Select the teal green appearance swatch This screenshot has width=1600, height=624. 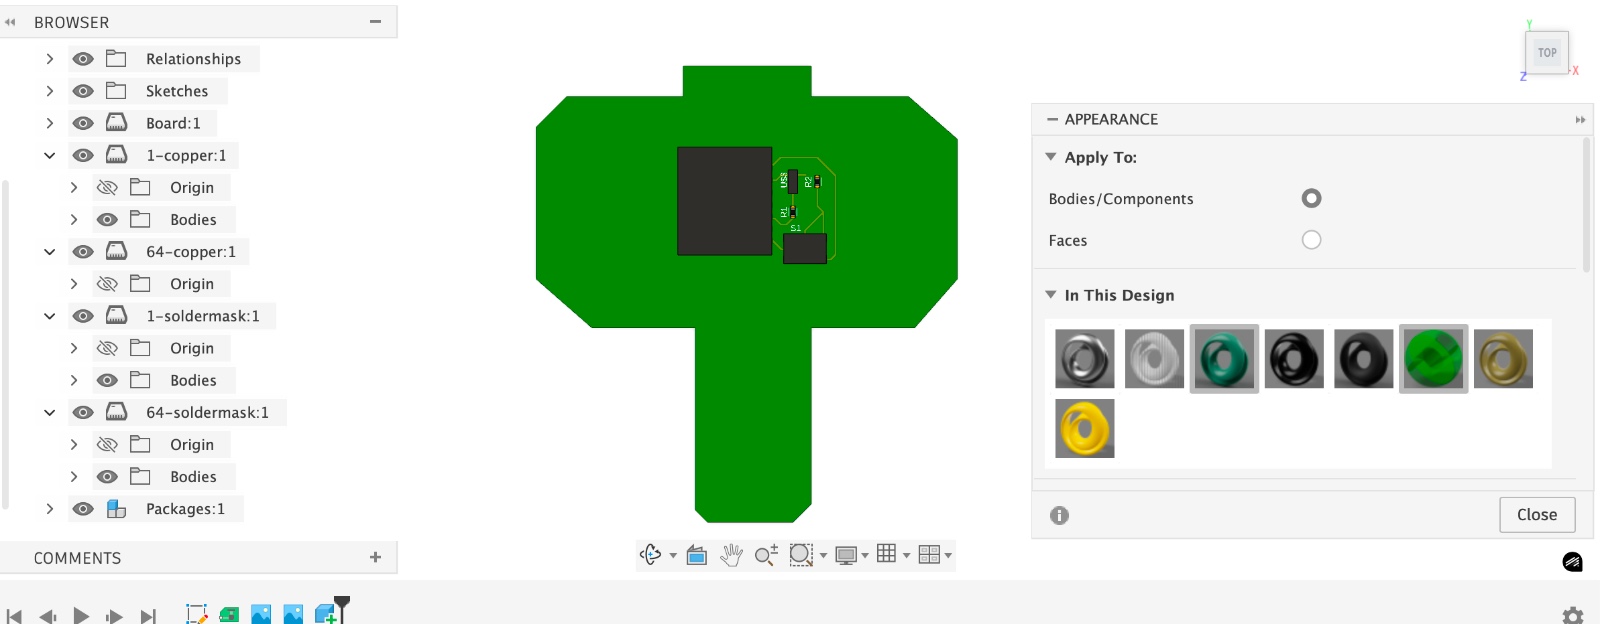1224,358
